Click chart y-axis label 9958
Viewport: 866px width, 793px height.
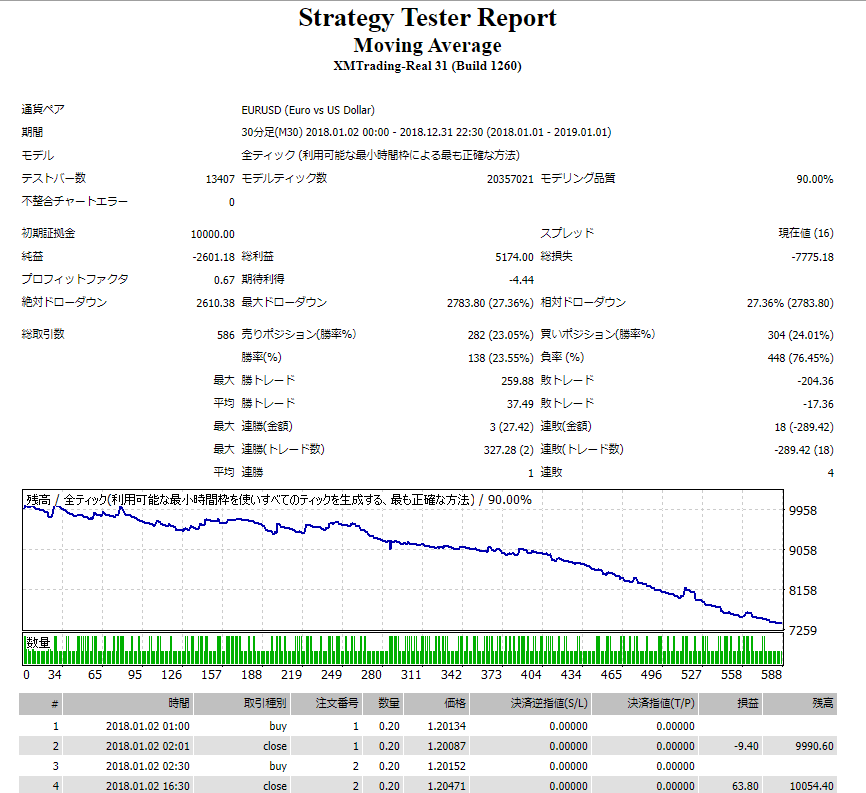pos(802,511)
